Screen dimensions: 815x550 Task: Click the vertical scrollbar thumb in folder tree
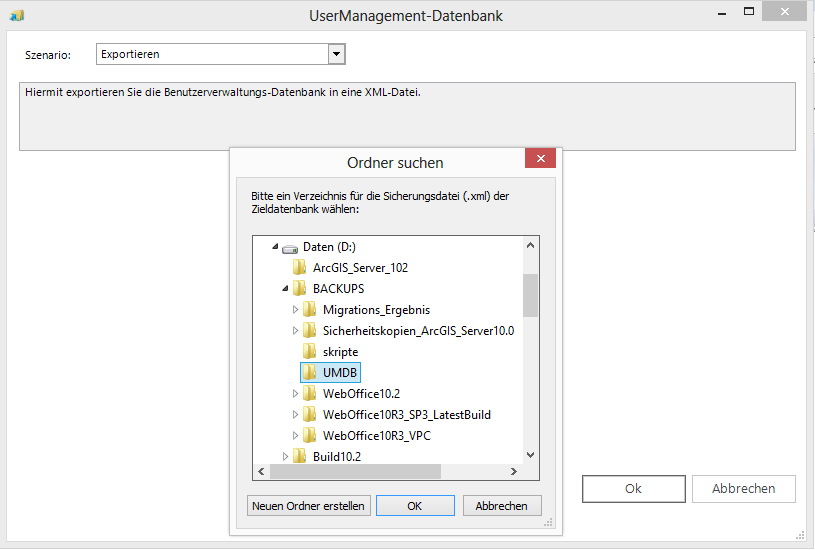(x=531, y=295)
